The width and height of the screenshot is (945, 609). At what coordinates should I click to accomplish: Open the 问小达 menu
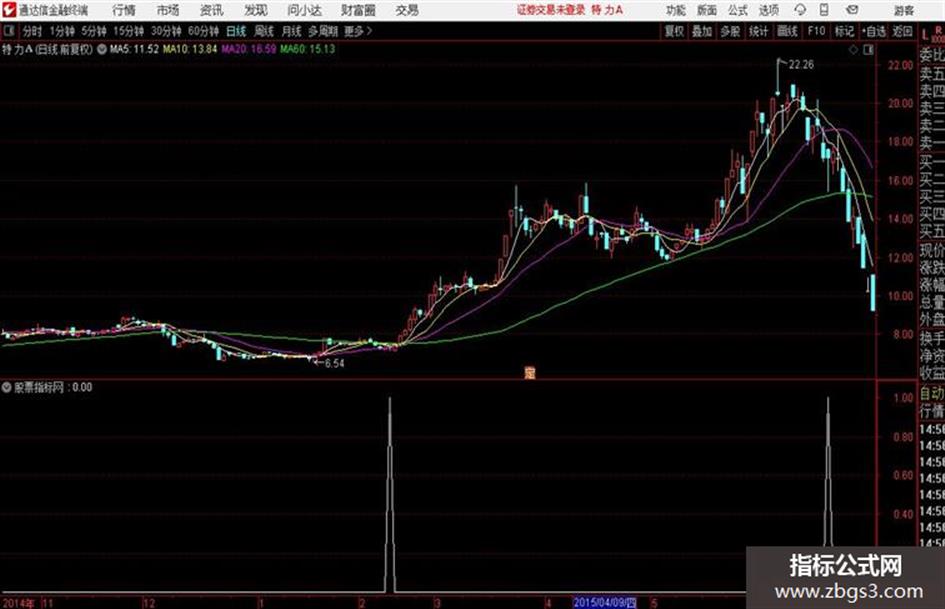pos(304,10)
